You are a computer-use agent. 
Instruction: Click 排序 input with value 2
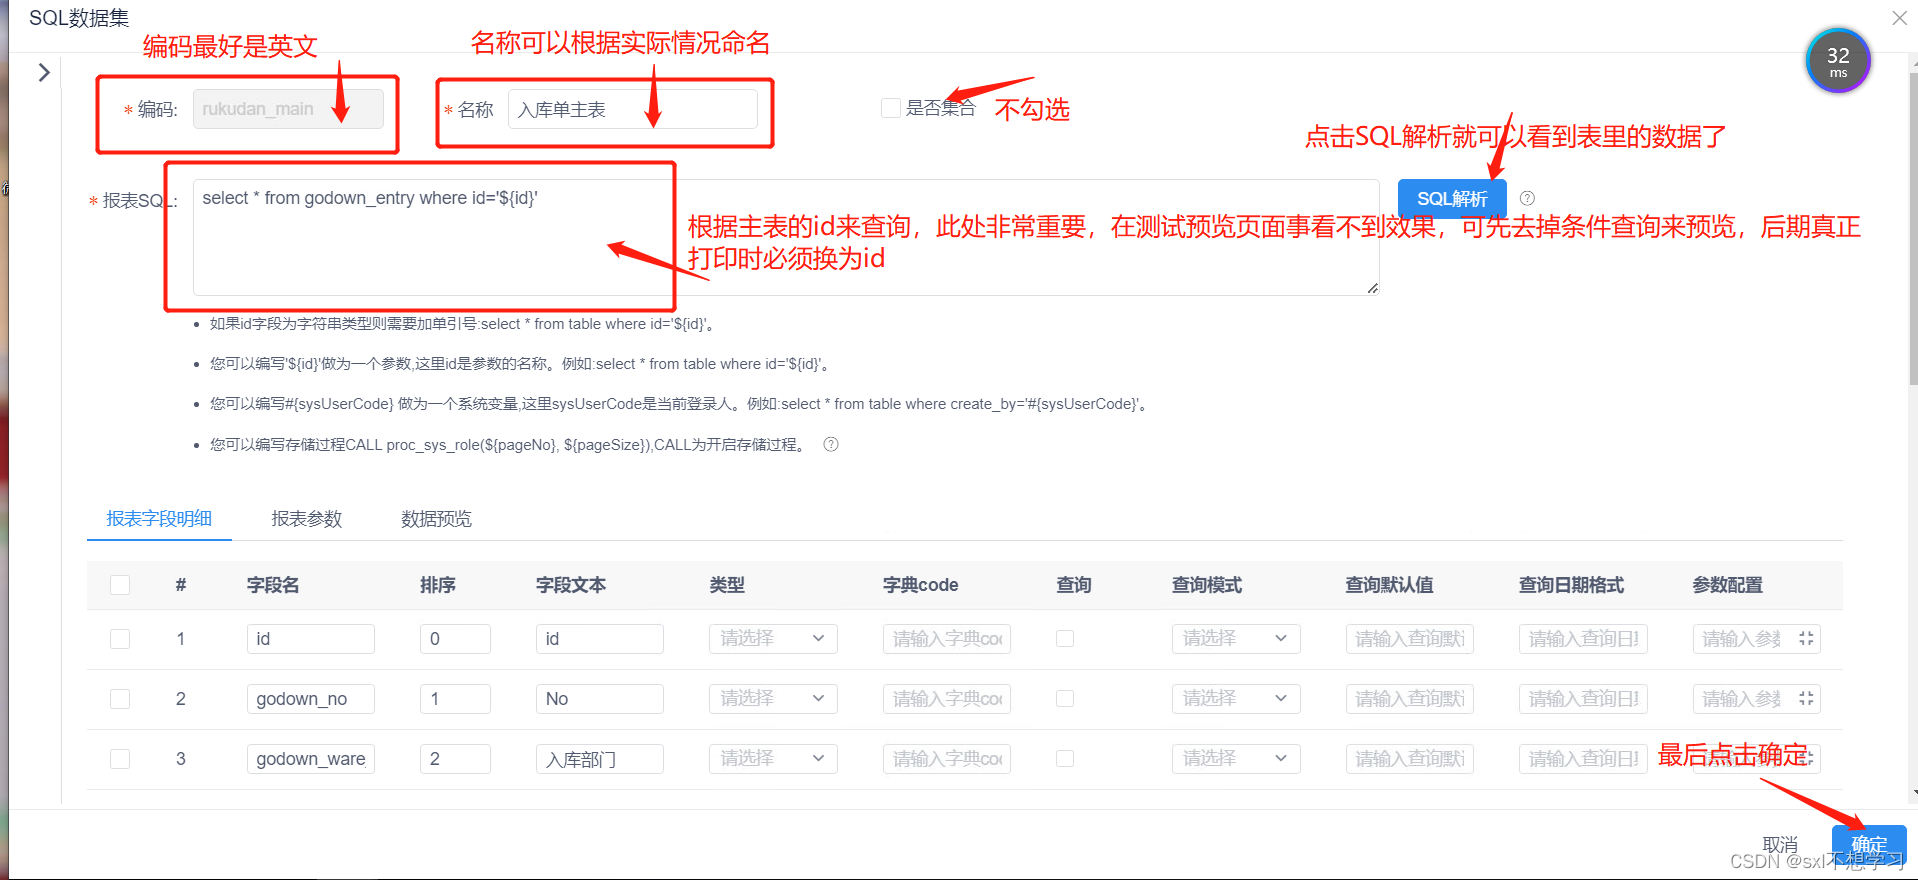[455, 759]
